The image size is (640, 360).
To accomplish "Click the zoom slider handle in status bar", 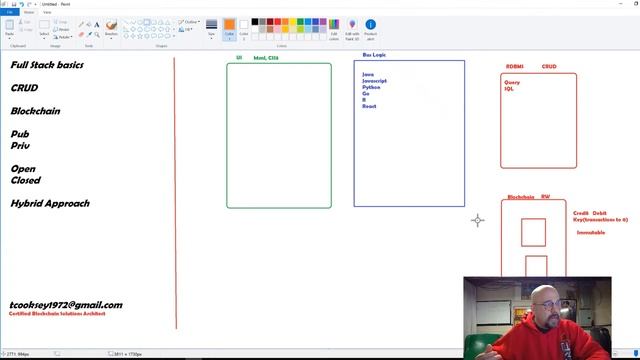I will (x=636, y=353).
